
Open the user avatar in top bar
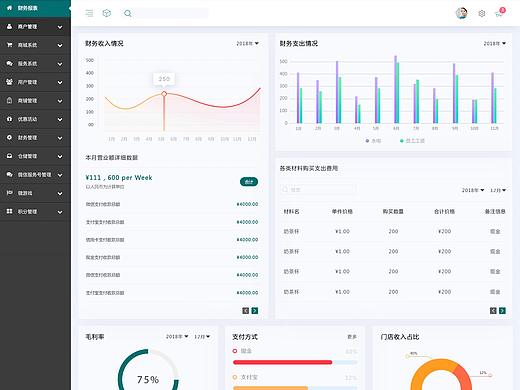tap(462, 13)
